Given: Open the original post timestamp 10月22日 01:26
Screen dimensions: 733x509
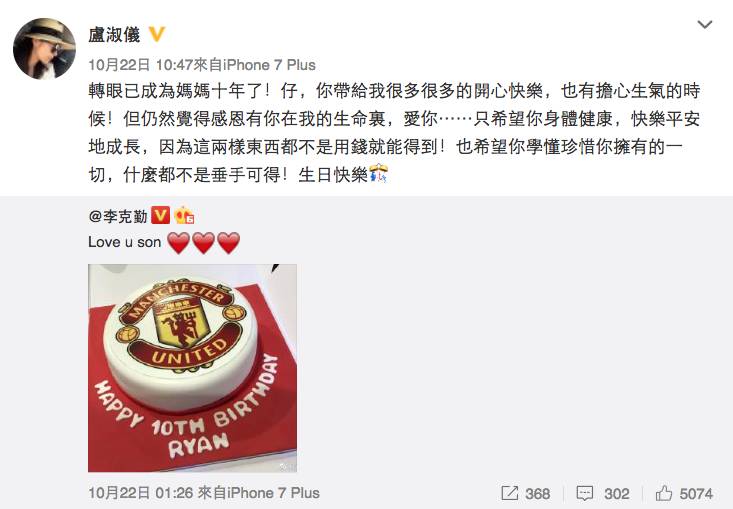Looking at the screenshot, I should click(x=140, y=493).
